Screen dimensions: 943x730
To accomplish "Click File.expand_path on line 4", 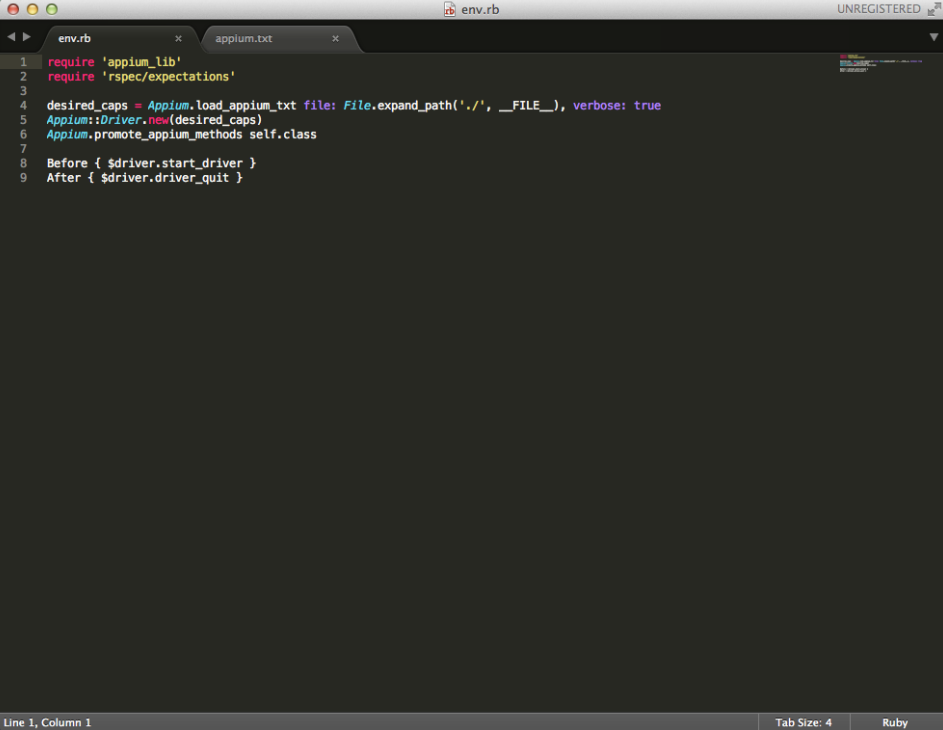I will tap(397, 106).
